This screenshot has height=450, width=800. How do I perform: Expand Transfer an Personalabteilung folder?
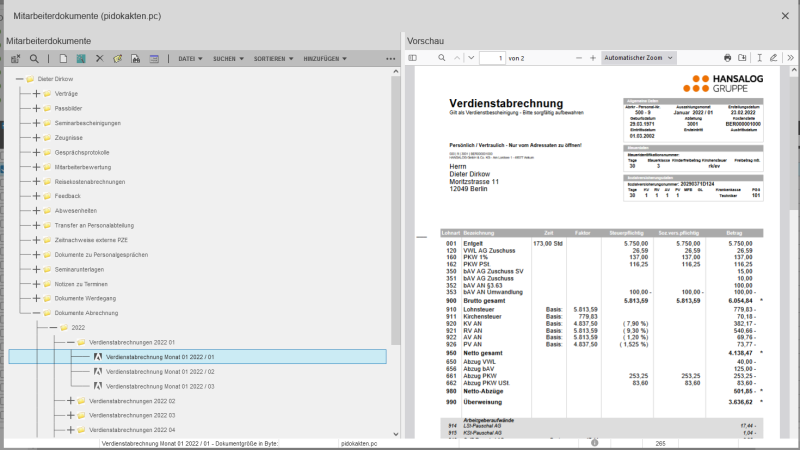click(x=36, y=225)
